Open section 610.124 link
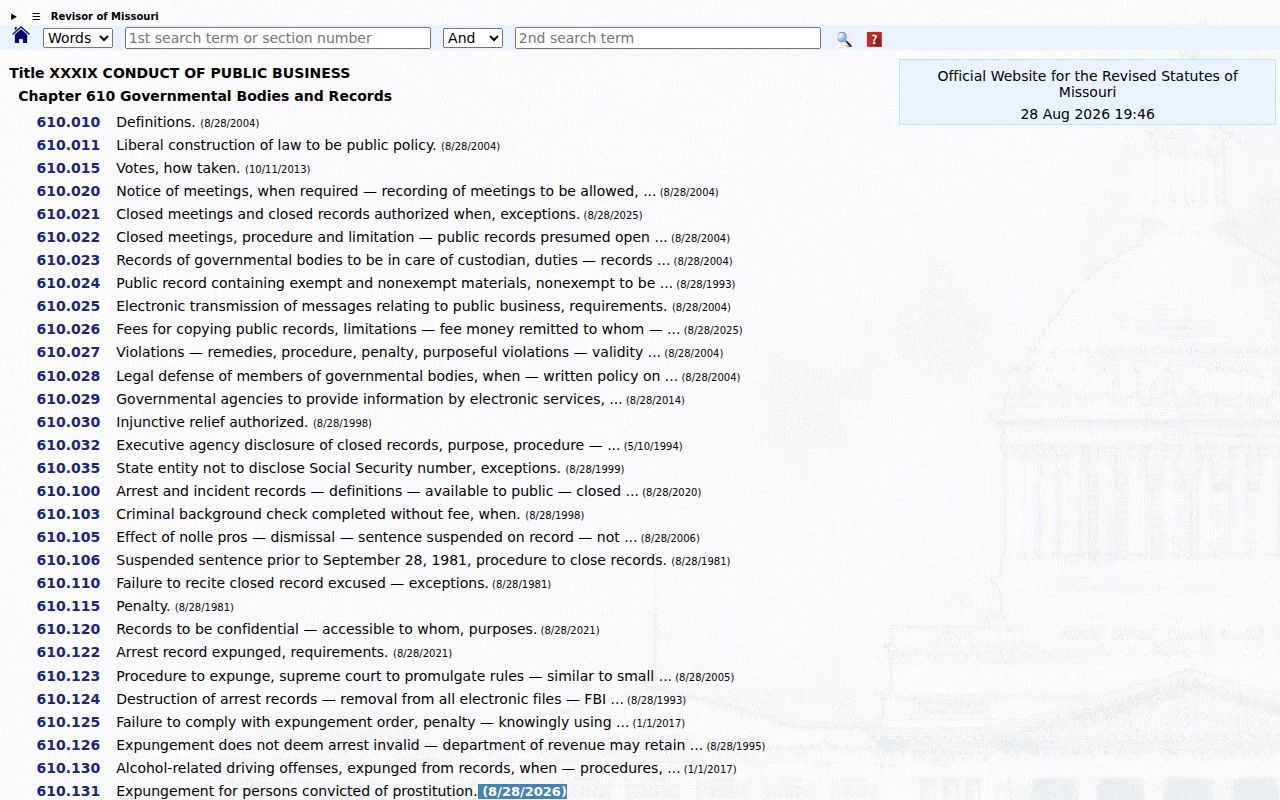This screenshot has width=1280, height=800. [69, 699]
